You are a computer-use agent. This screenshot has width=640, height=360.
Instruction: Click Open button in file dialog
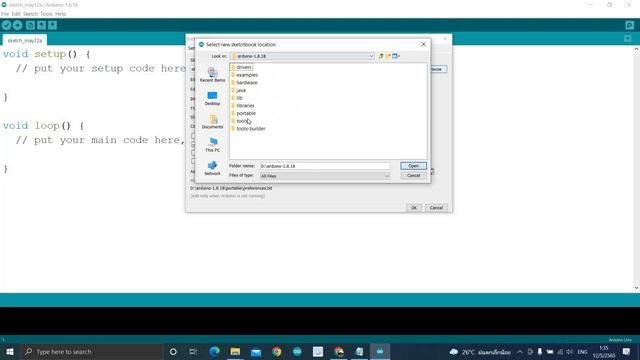[413, 166]
